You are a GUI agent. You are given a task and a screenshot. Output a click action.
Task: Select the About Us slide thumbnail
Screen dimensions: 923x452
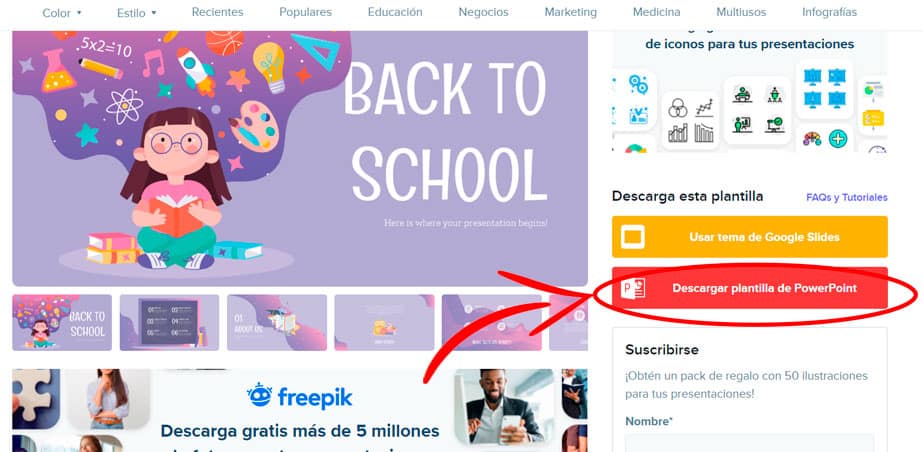coord(277,323)
